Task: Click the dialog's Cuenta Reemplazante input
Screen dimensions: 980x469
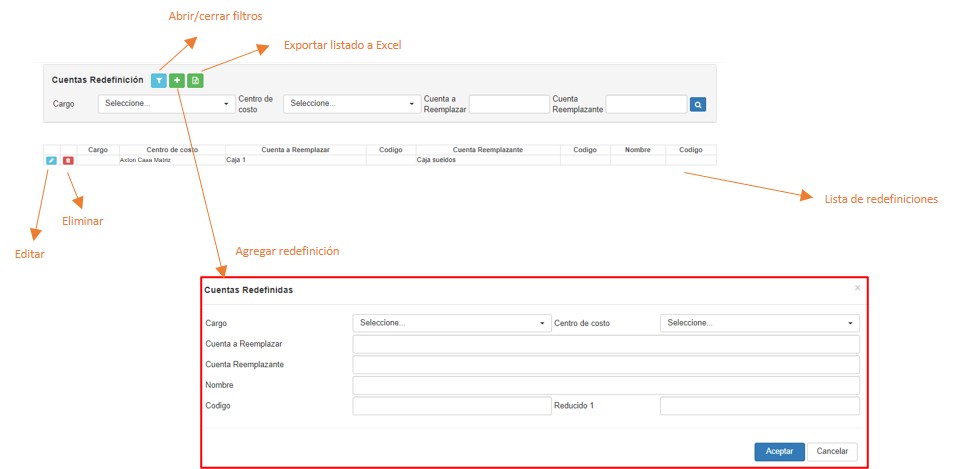Action: 605,365
